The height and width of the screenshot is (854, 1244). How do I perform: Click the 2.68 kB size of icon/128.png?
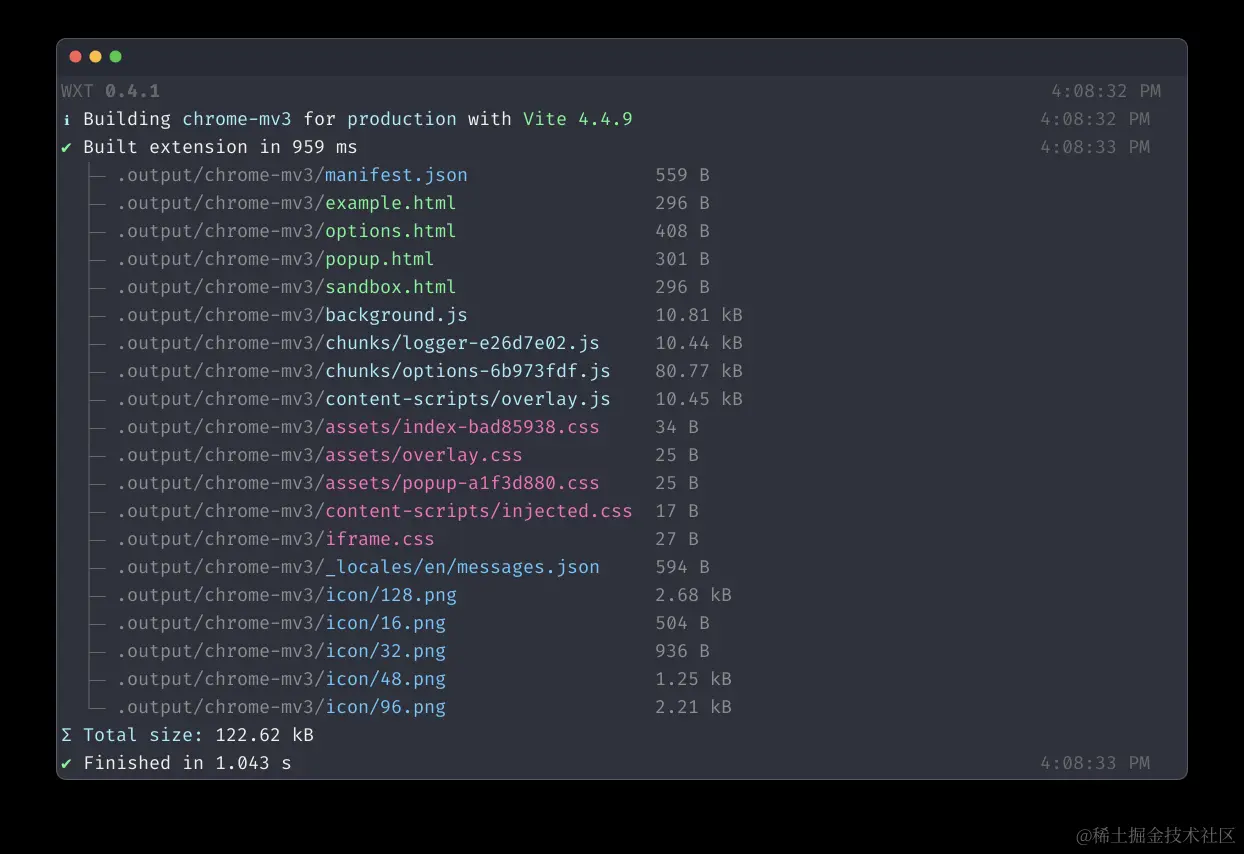click(x=693, y=595)
